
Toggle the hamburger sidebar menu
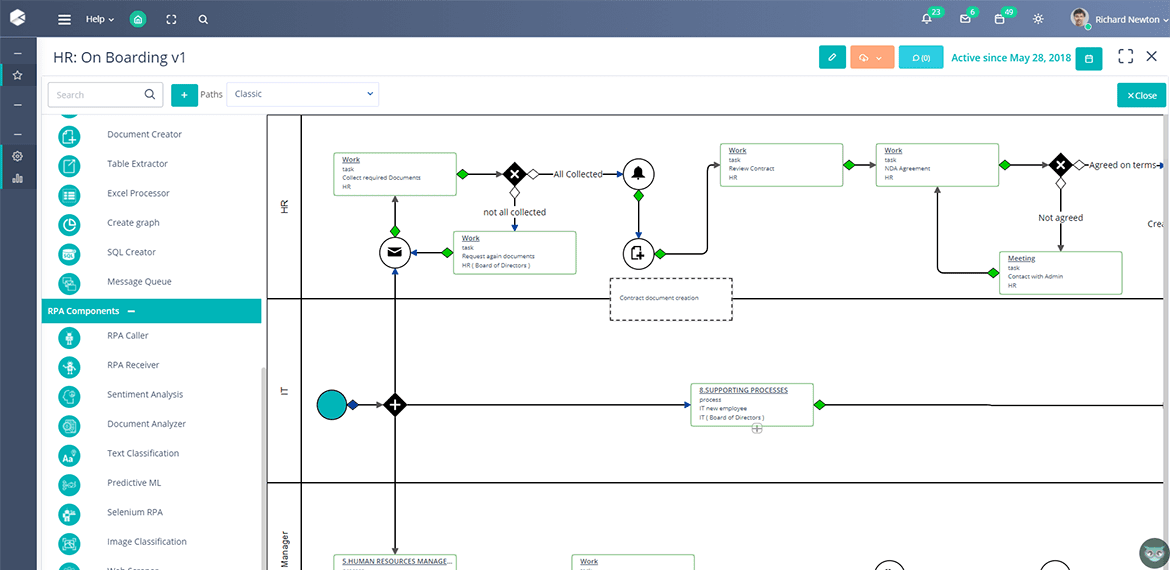coord(65,19)
